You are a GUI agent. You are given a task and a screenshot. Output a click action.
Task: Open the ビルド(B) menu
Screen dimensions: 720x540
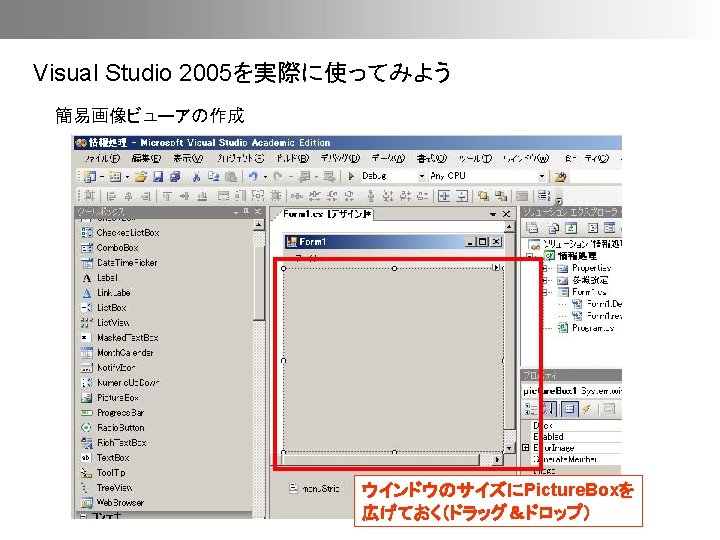[293, 158]
